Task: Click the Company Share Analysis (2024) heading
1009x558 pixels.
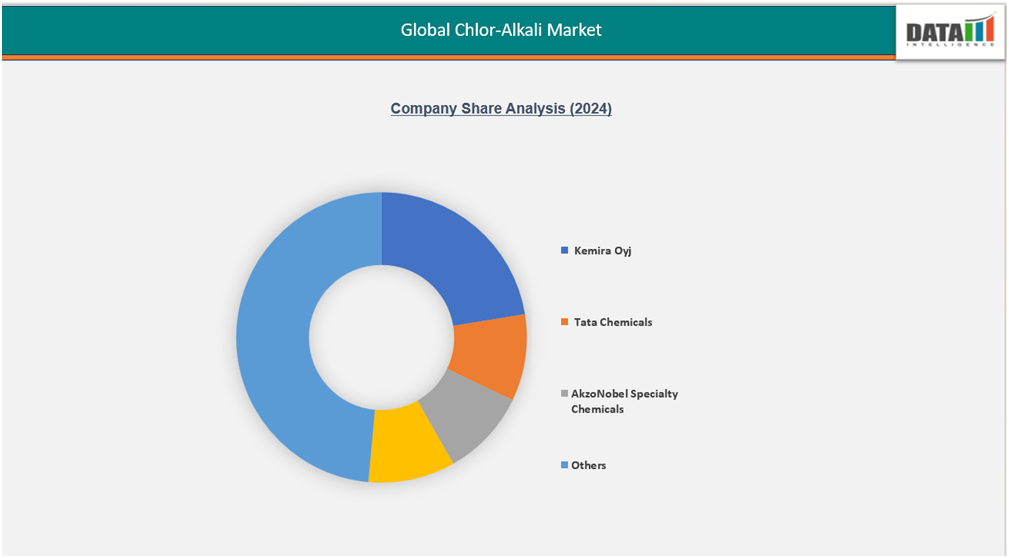Action: [x=501, y=108]
